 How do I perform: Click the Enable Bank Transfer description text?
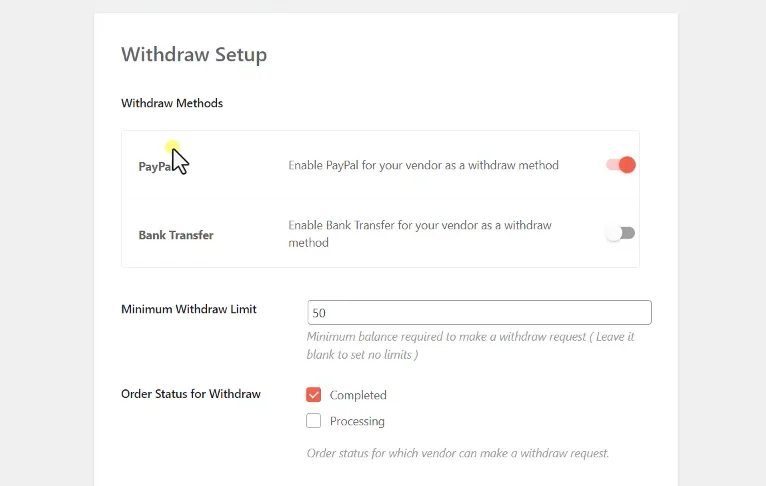tap(420, 234)
